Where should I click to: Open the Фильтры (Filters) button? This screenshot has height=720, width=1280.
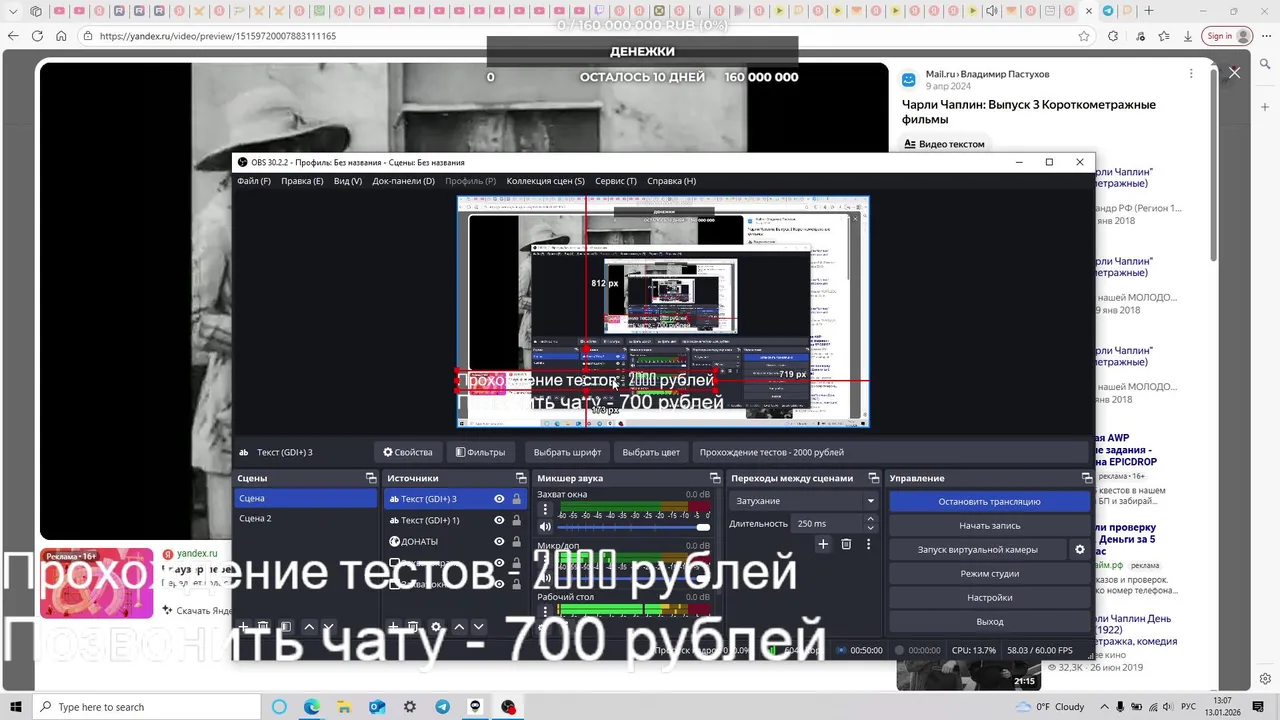click(480, 452)
